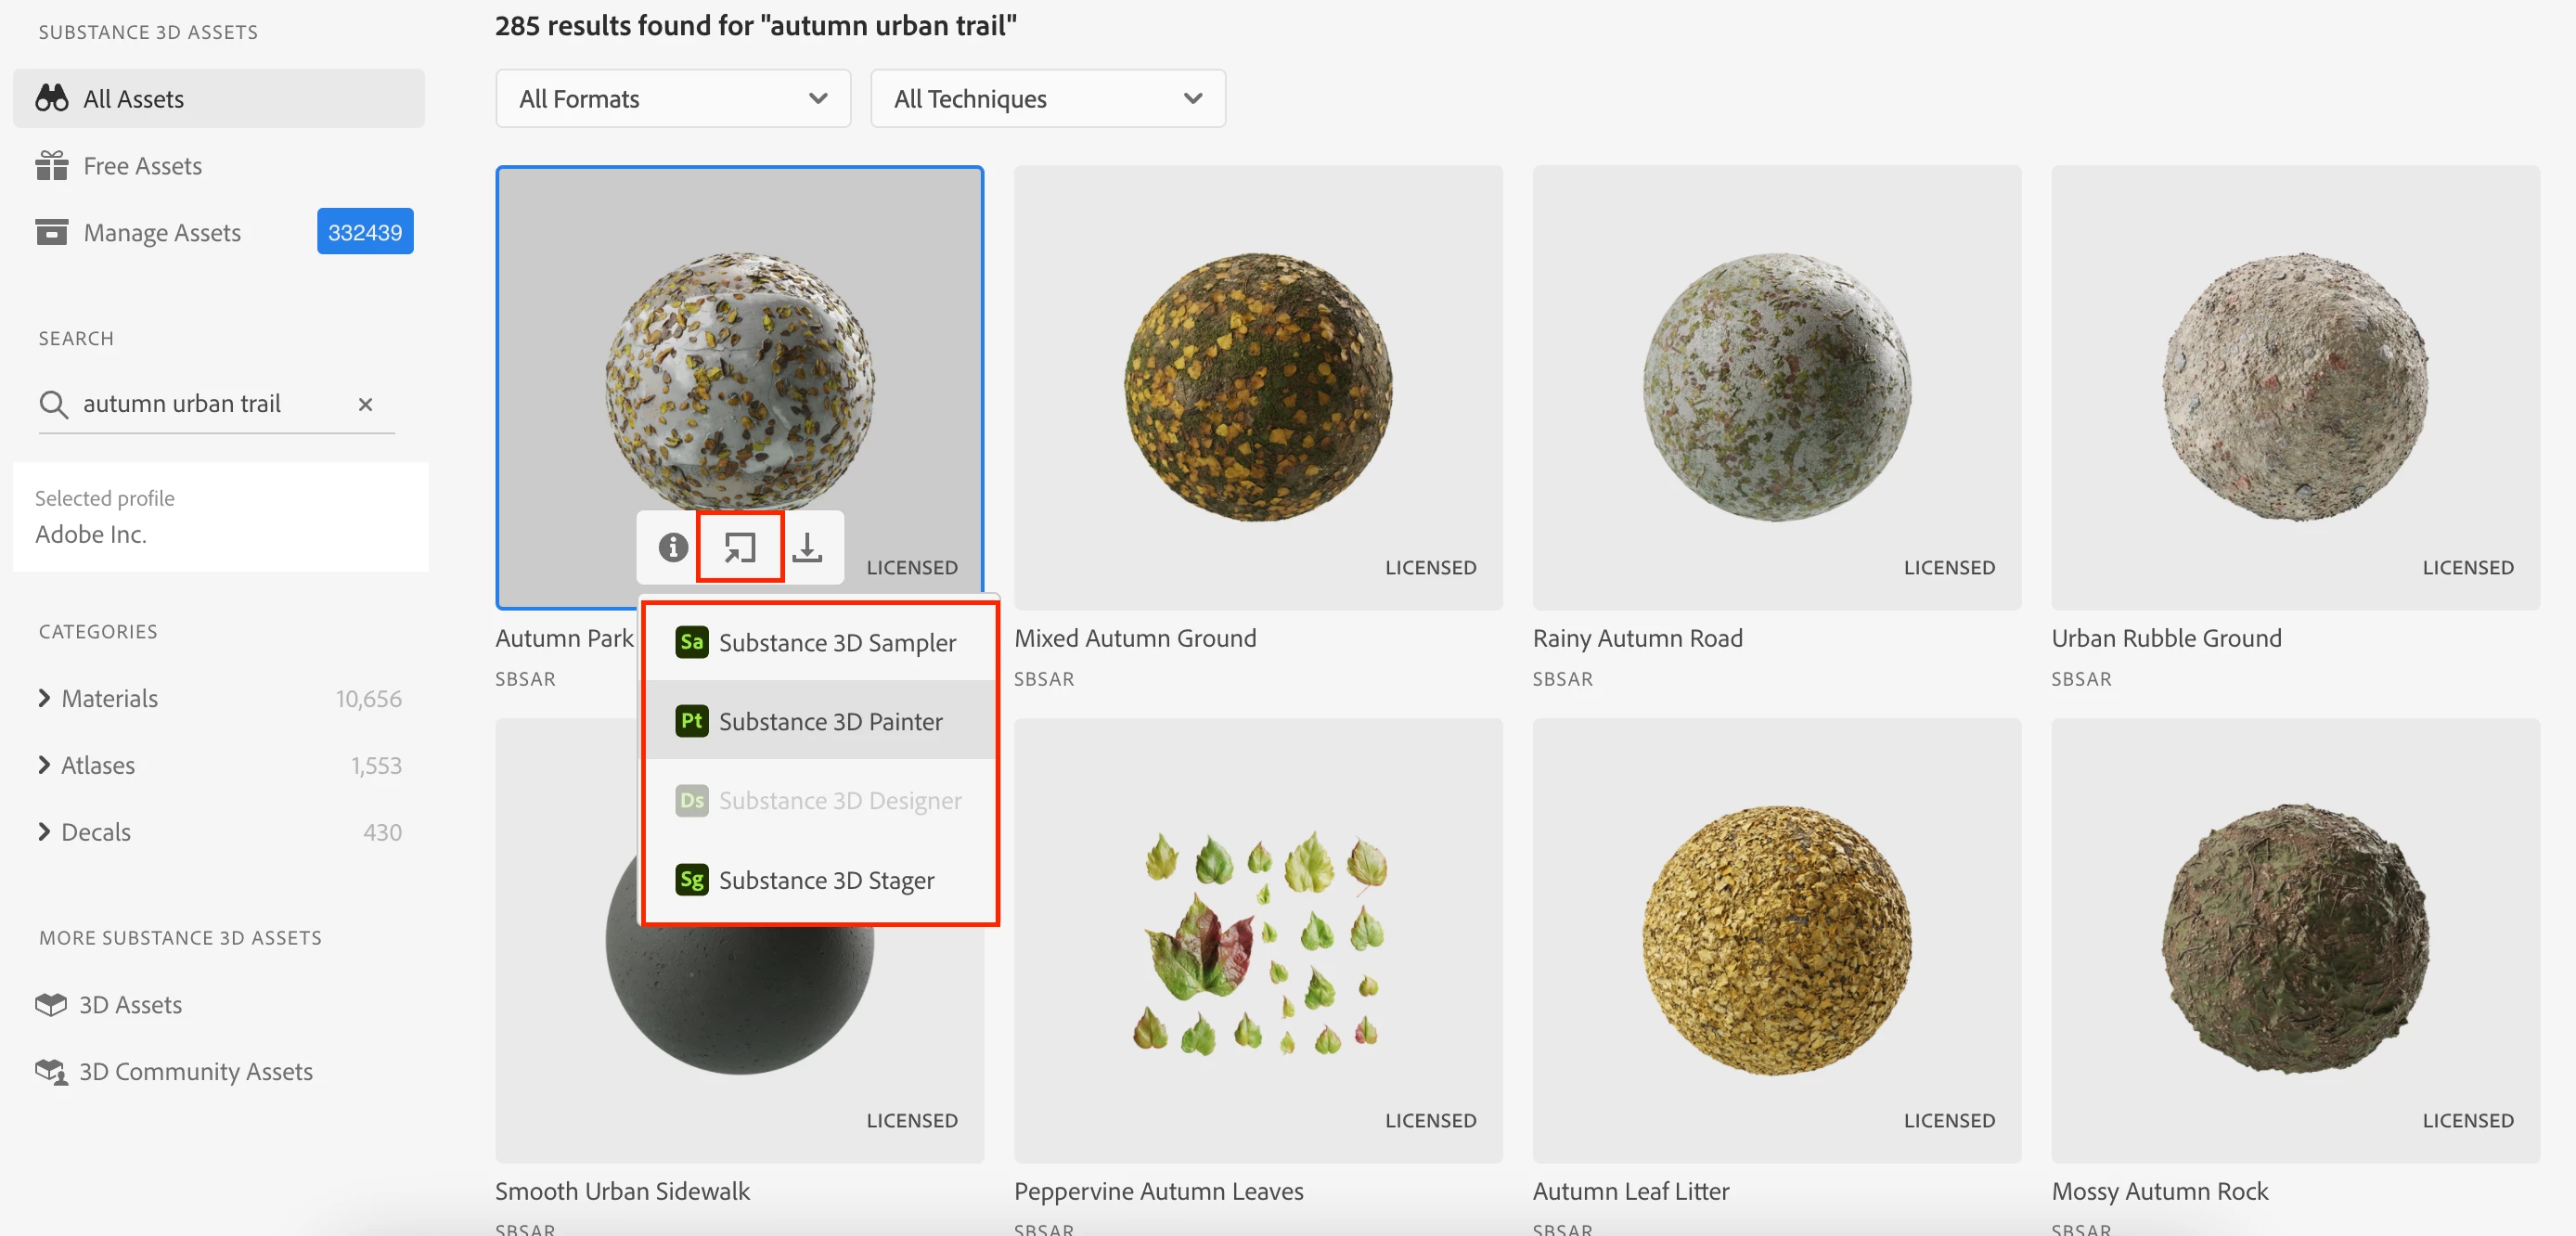This screenshot has height=1236, width=2576.
Task: Click the binoculars All Assets icon
Action: click(52, 98)
